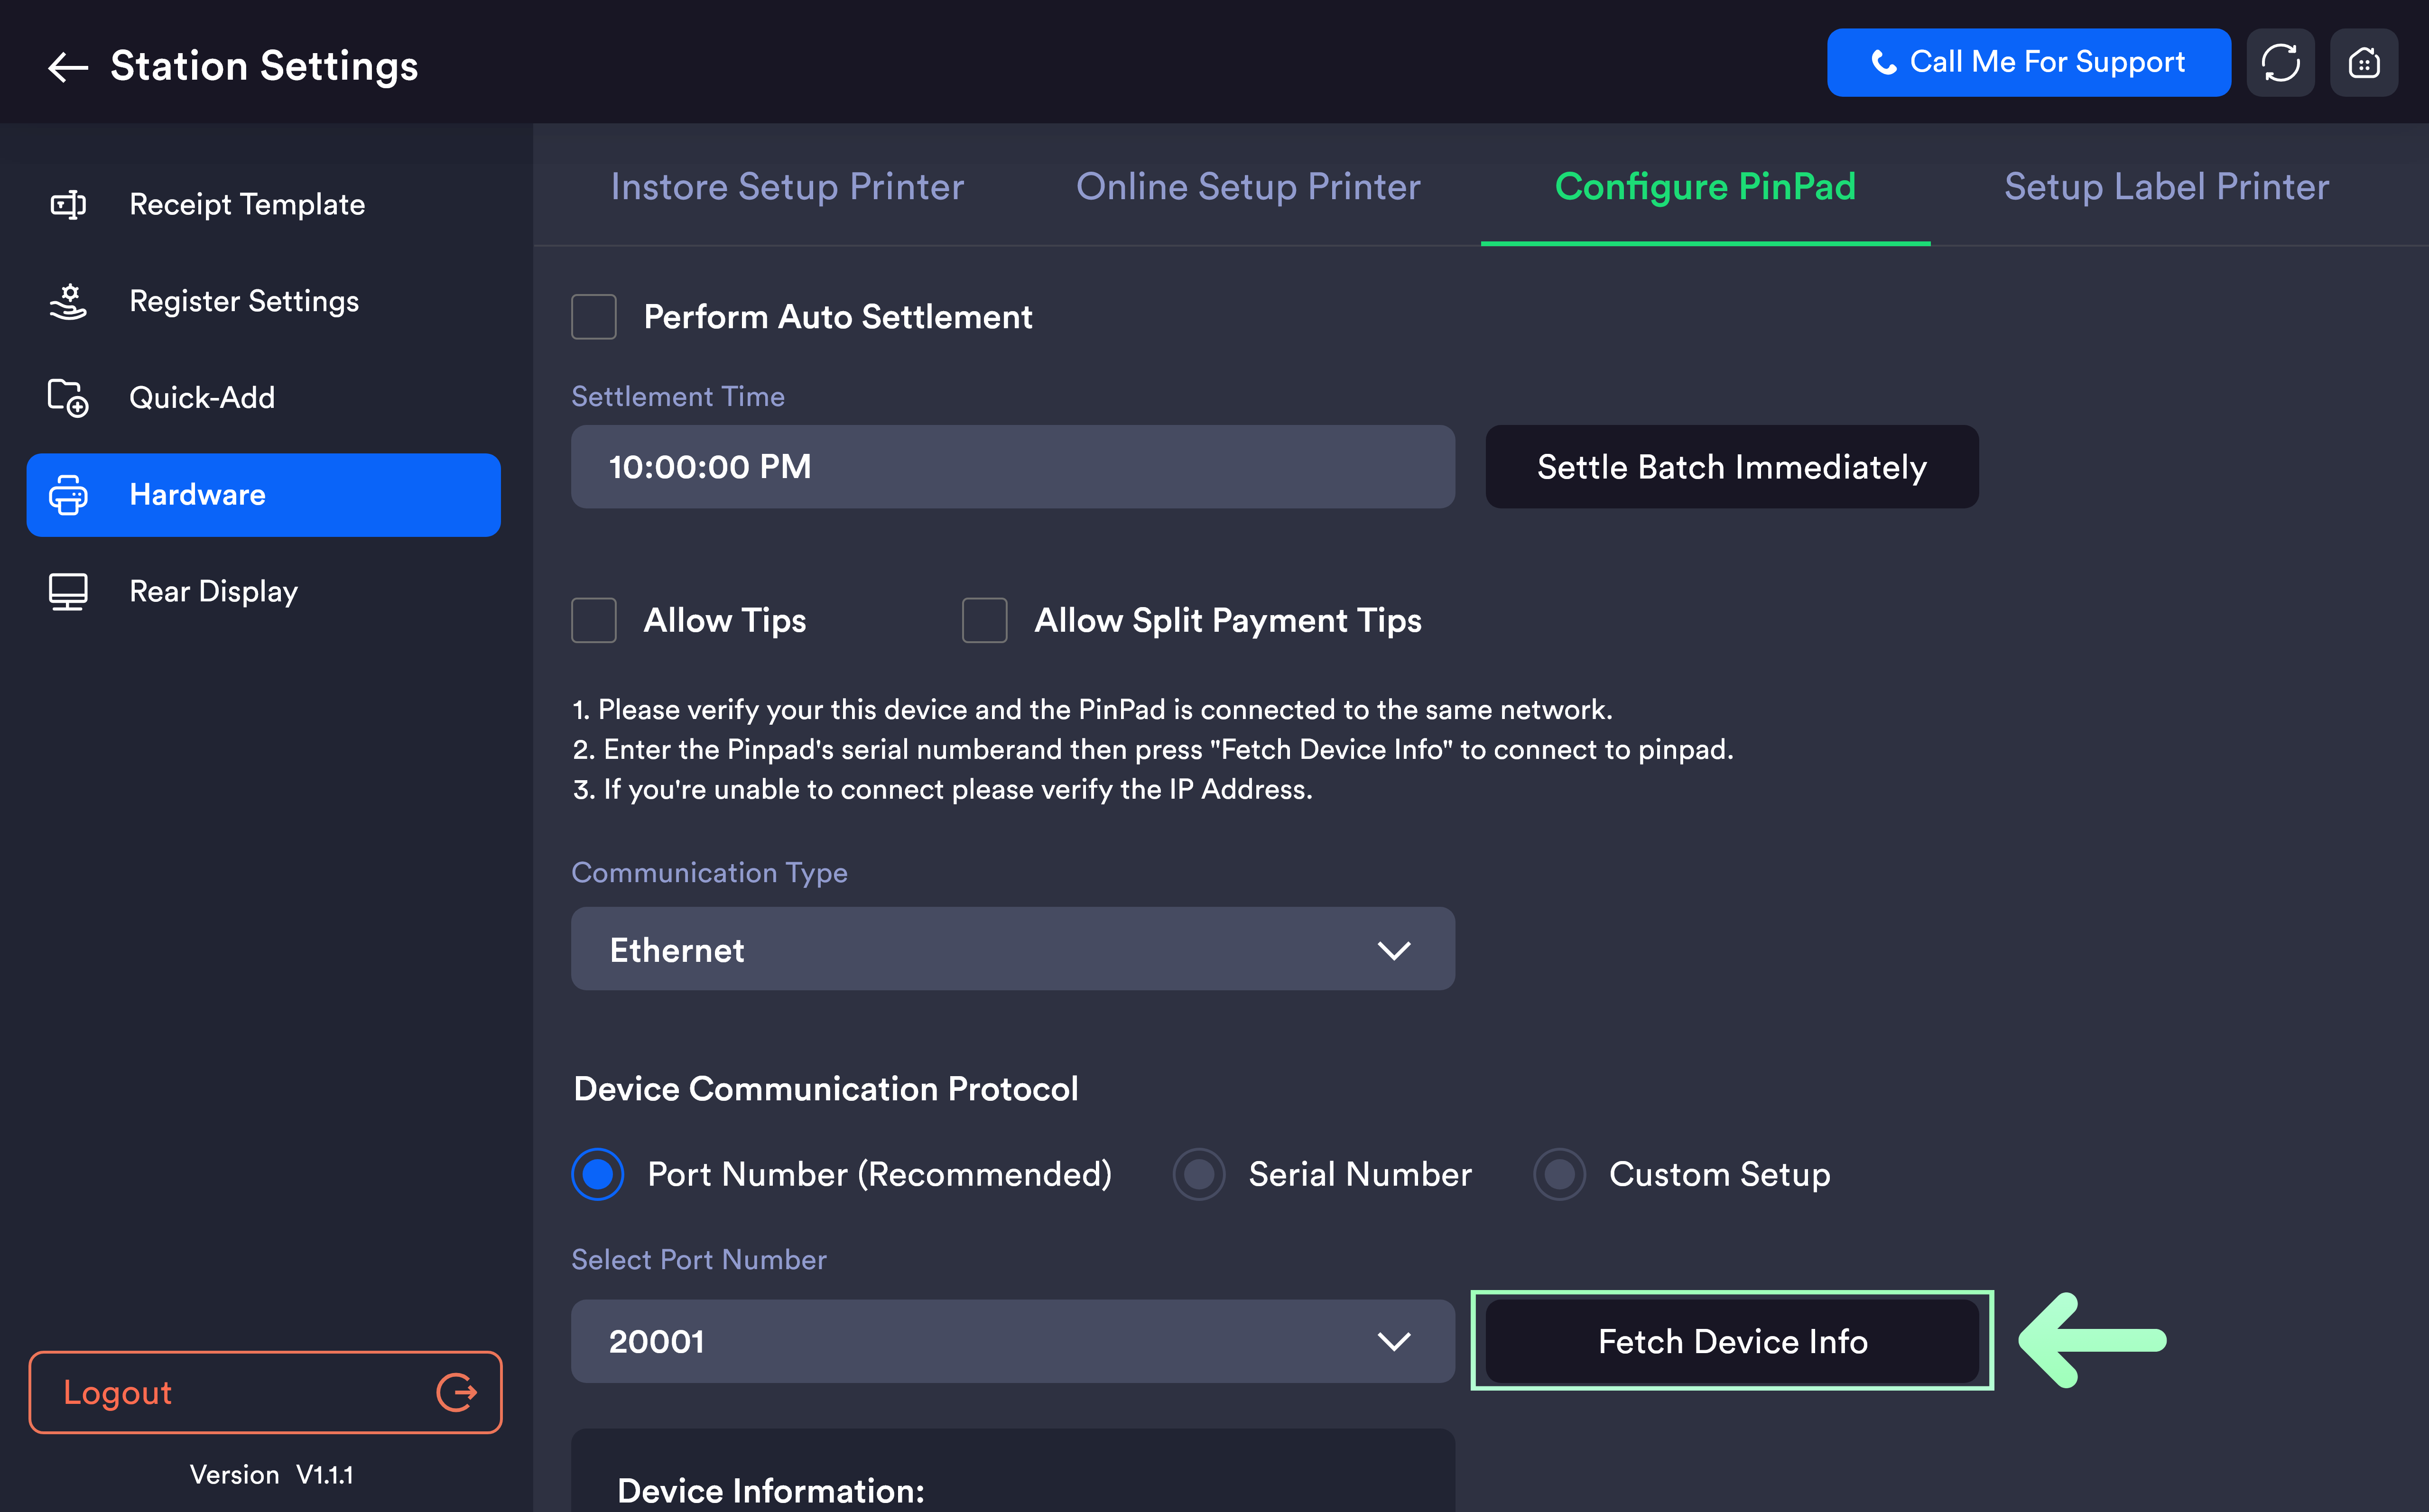Choose the Custom Setup protocol option
The width and height of the screenshot is (2429, 1512).
[1559, 1174]
